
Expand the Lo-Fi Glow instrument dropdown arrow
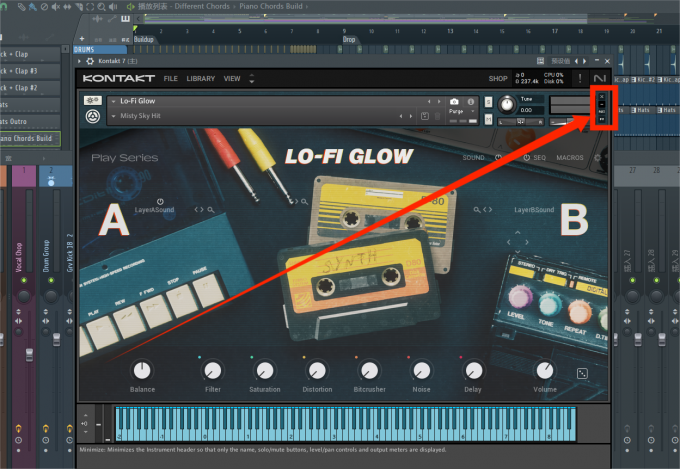[114, 101]
